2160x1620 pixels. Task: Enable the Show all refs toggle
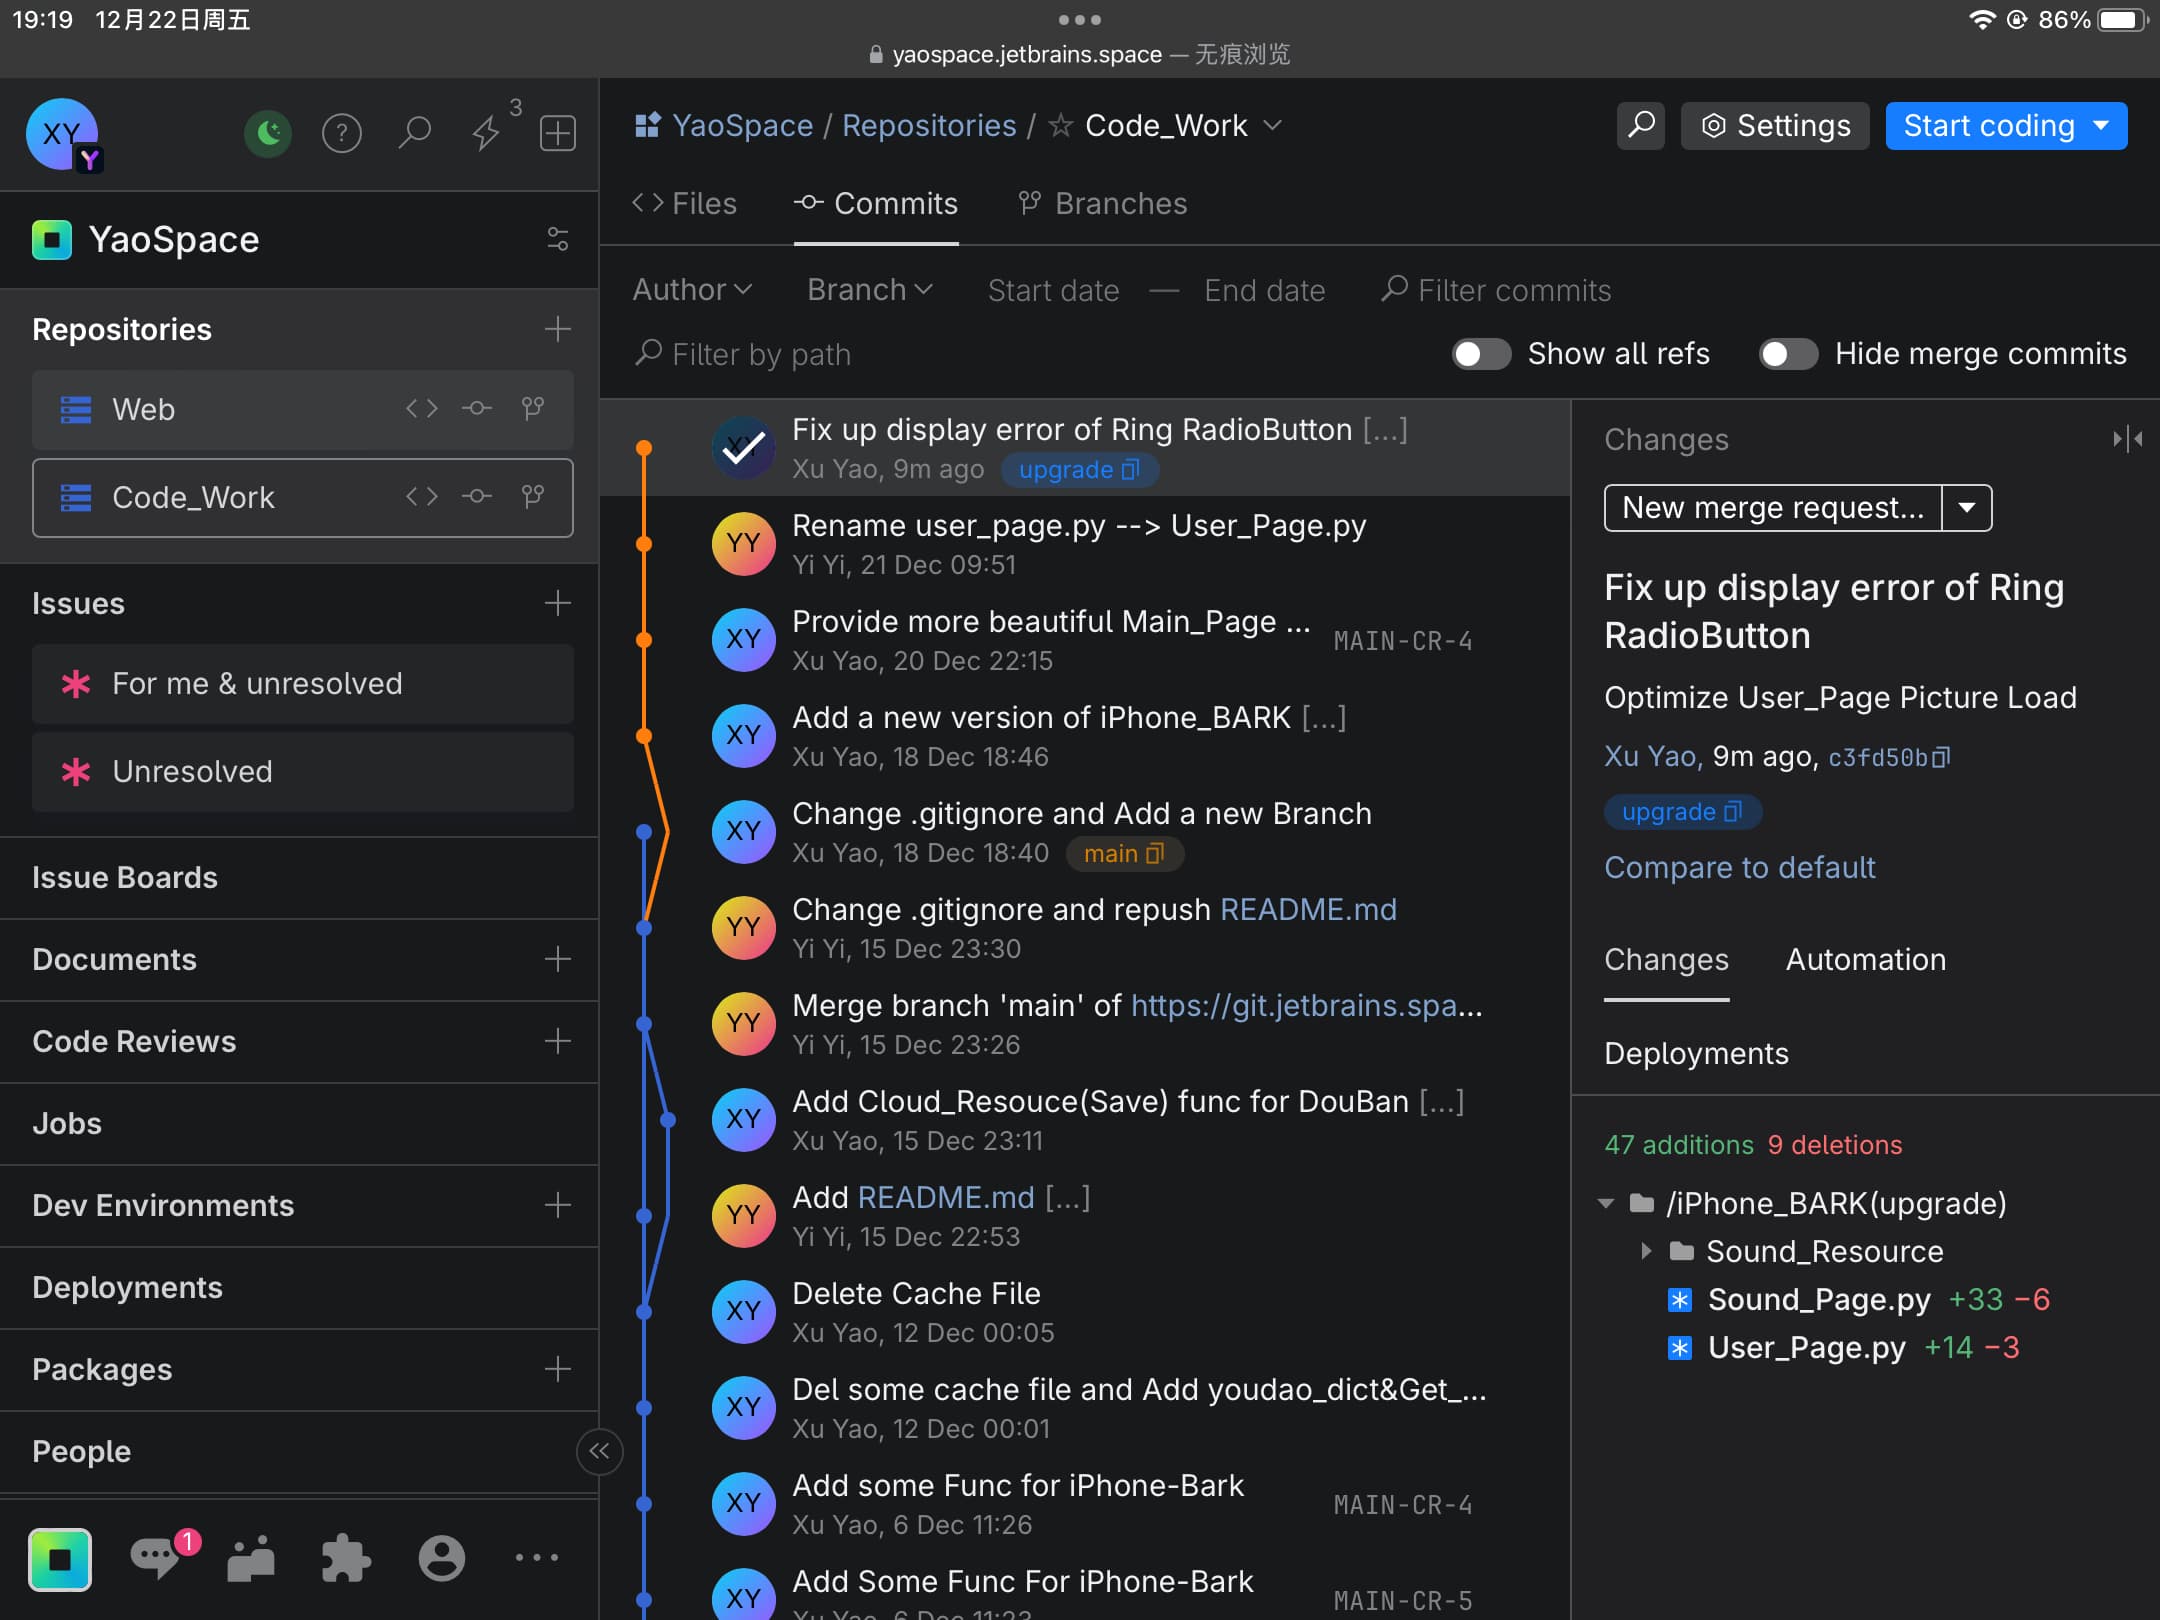(x=1481, y=354)
